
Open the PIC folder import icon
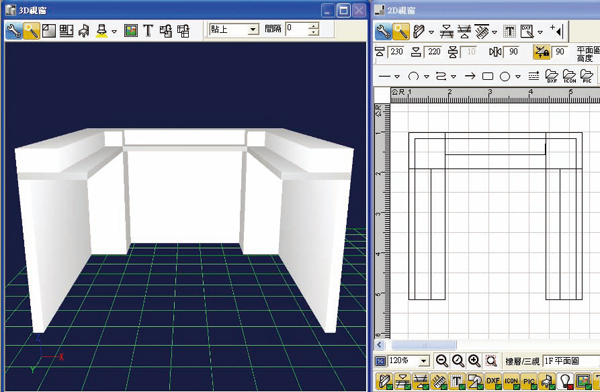pyautogui.click(x=587, y=76)
